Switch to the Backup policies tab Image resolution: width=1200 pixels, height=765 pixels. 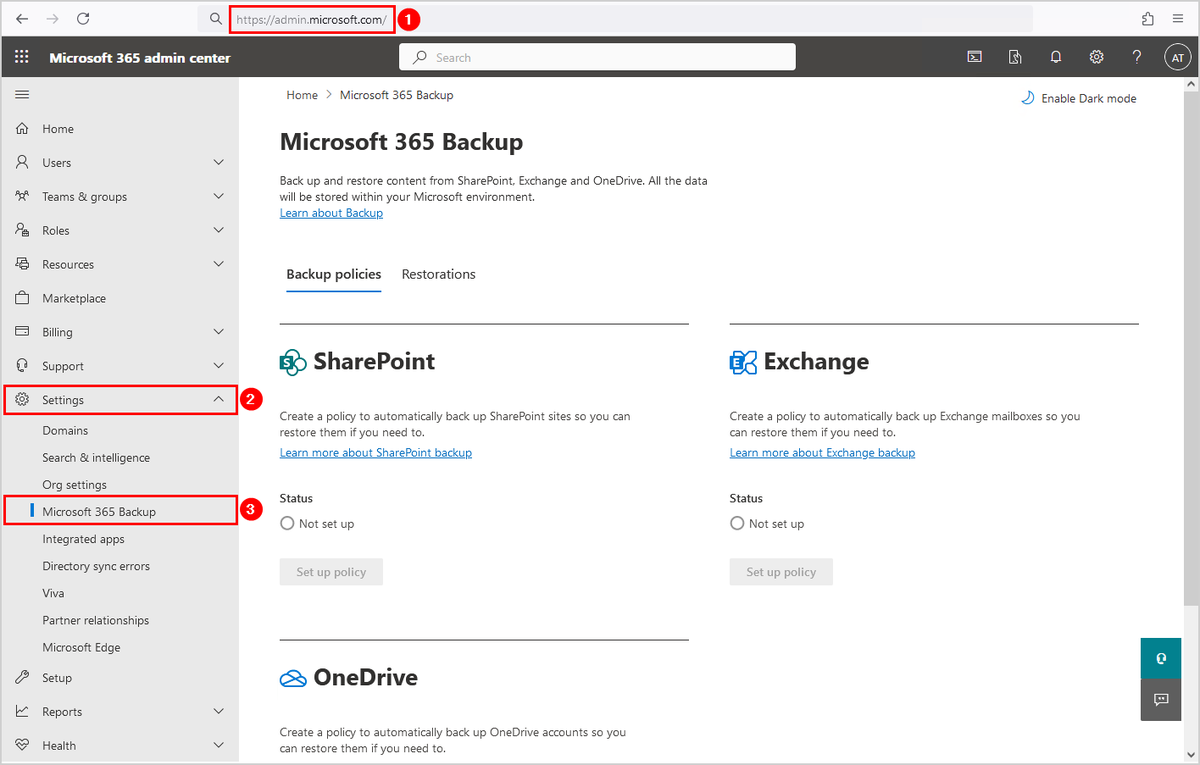(334, 274)
